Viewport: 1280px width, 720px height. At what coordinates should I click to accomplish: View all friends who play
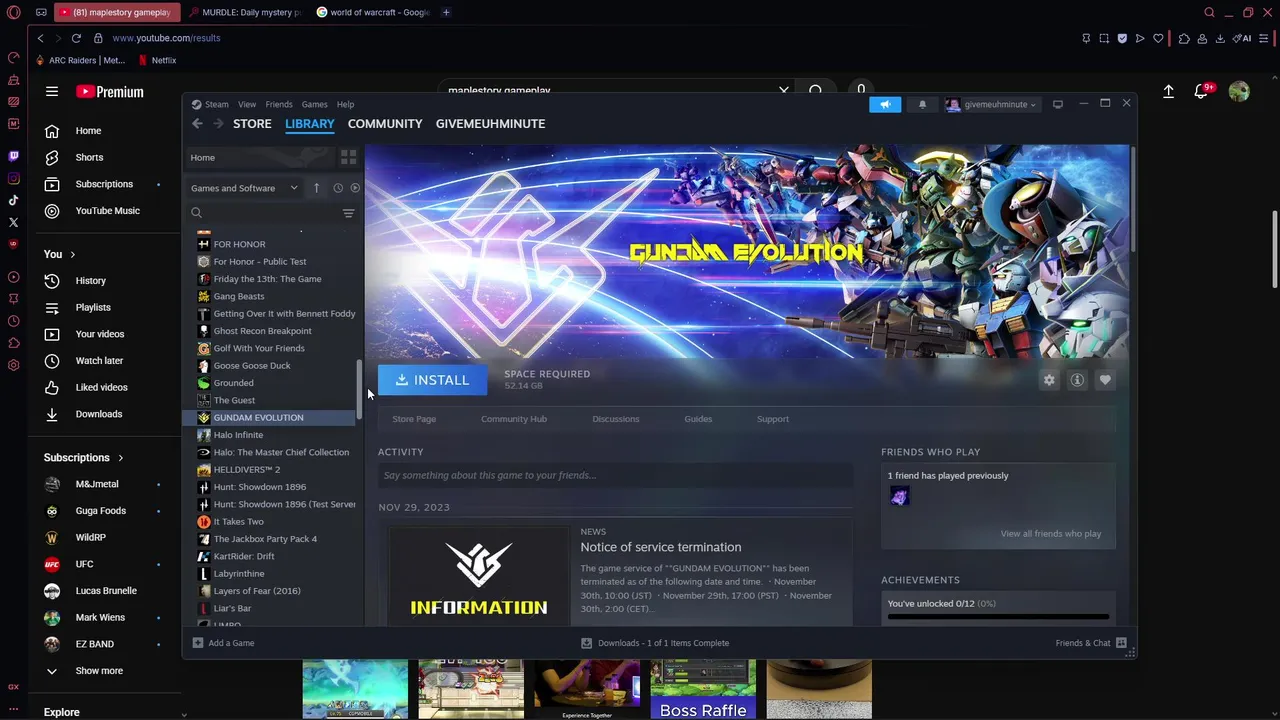click(x=1051, y=534)
